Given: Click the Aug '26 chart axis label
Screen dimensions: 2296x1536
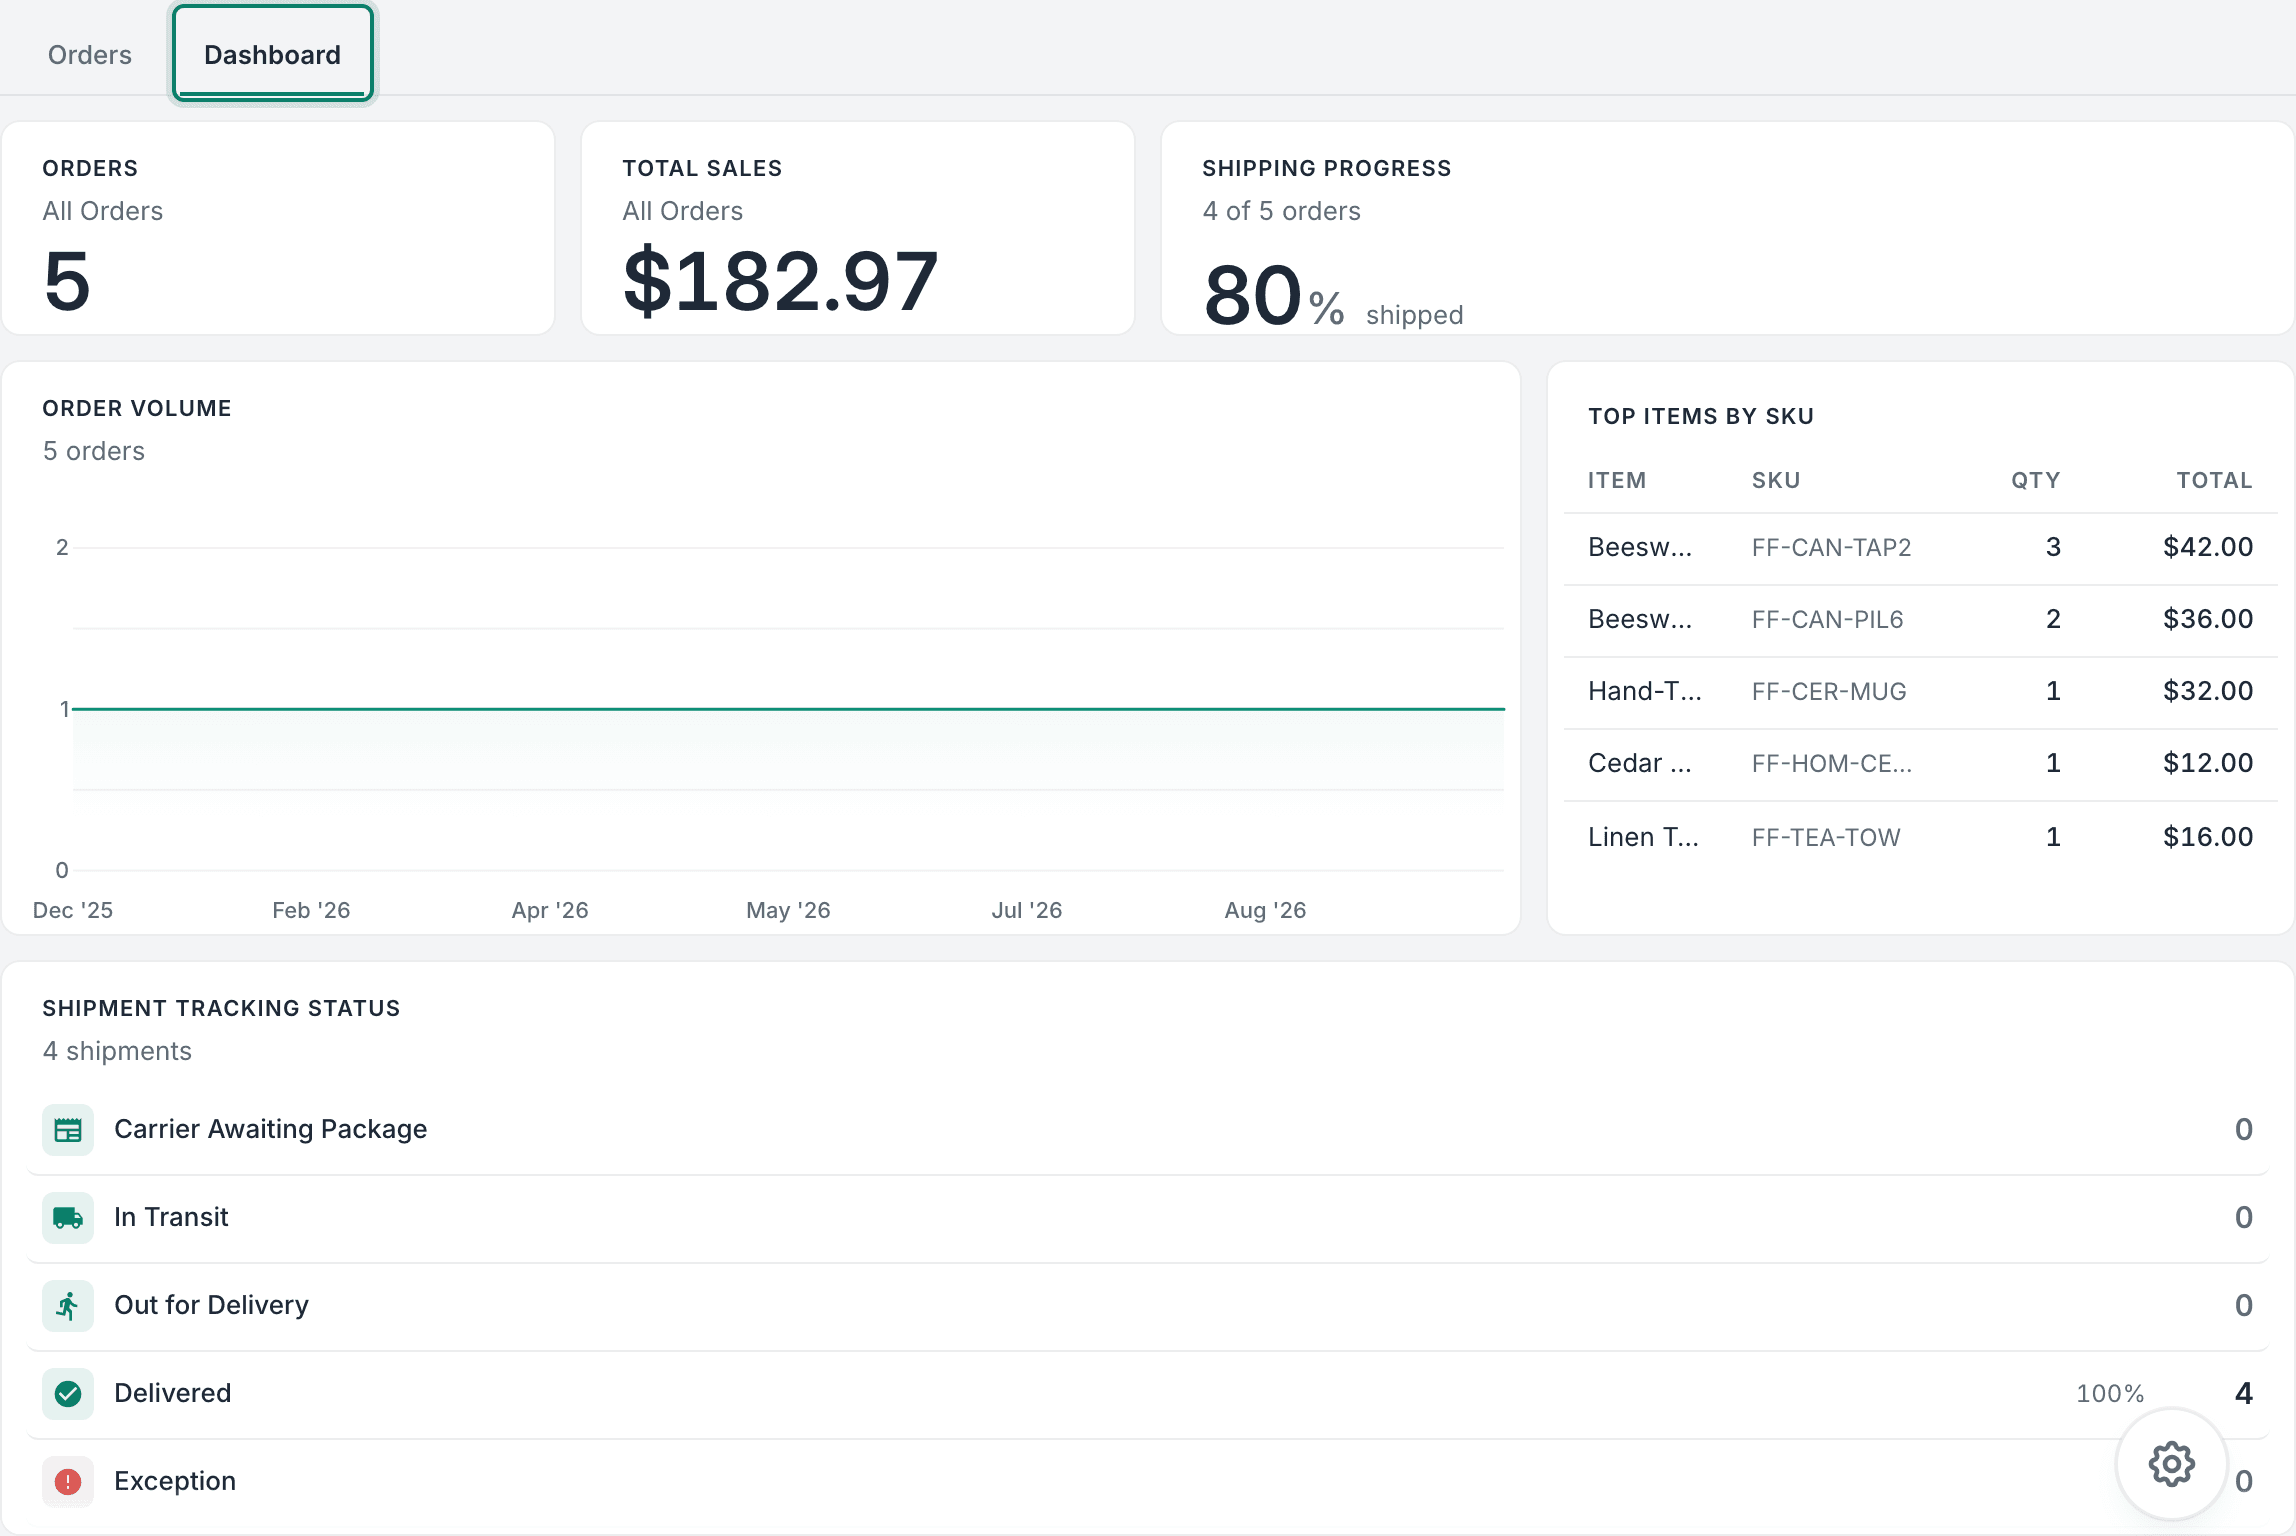Looking at the screenshot, I should tap(1265, 910).
